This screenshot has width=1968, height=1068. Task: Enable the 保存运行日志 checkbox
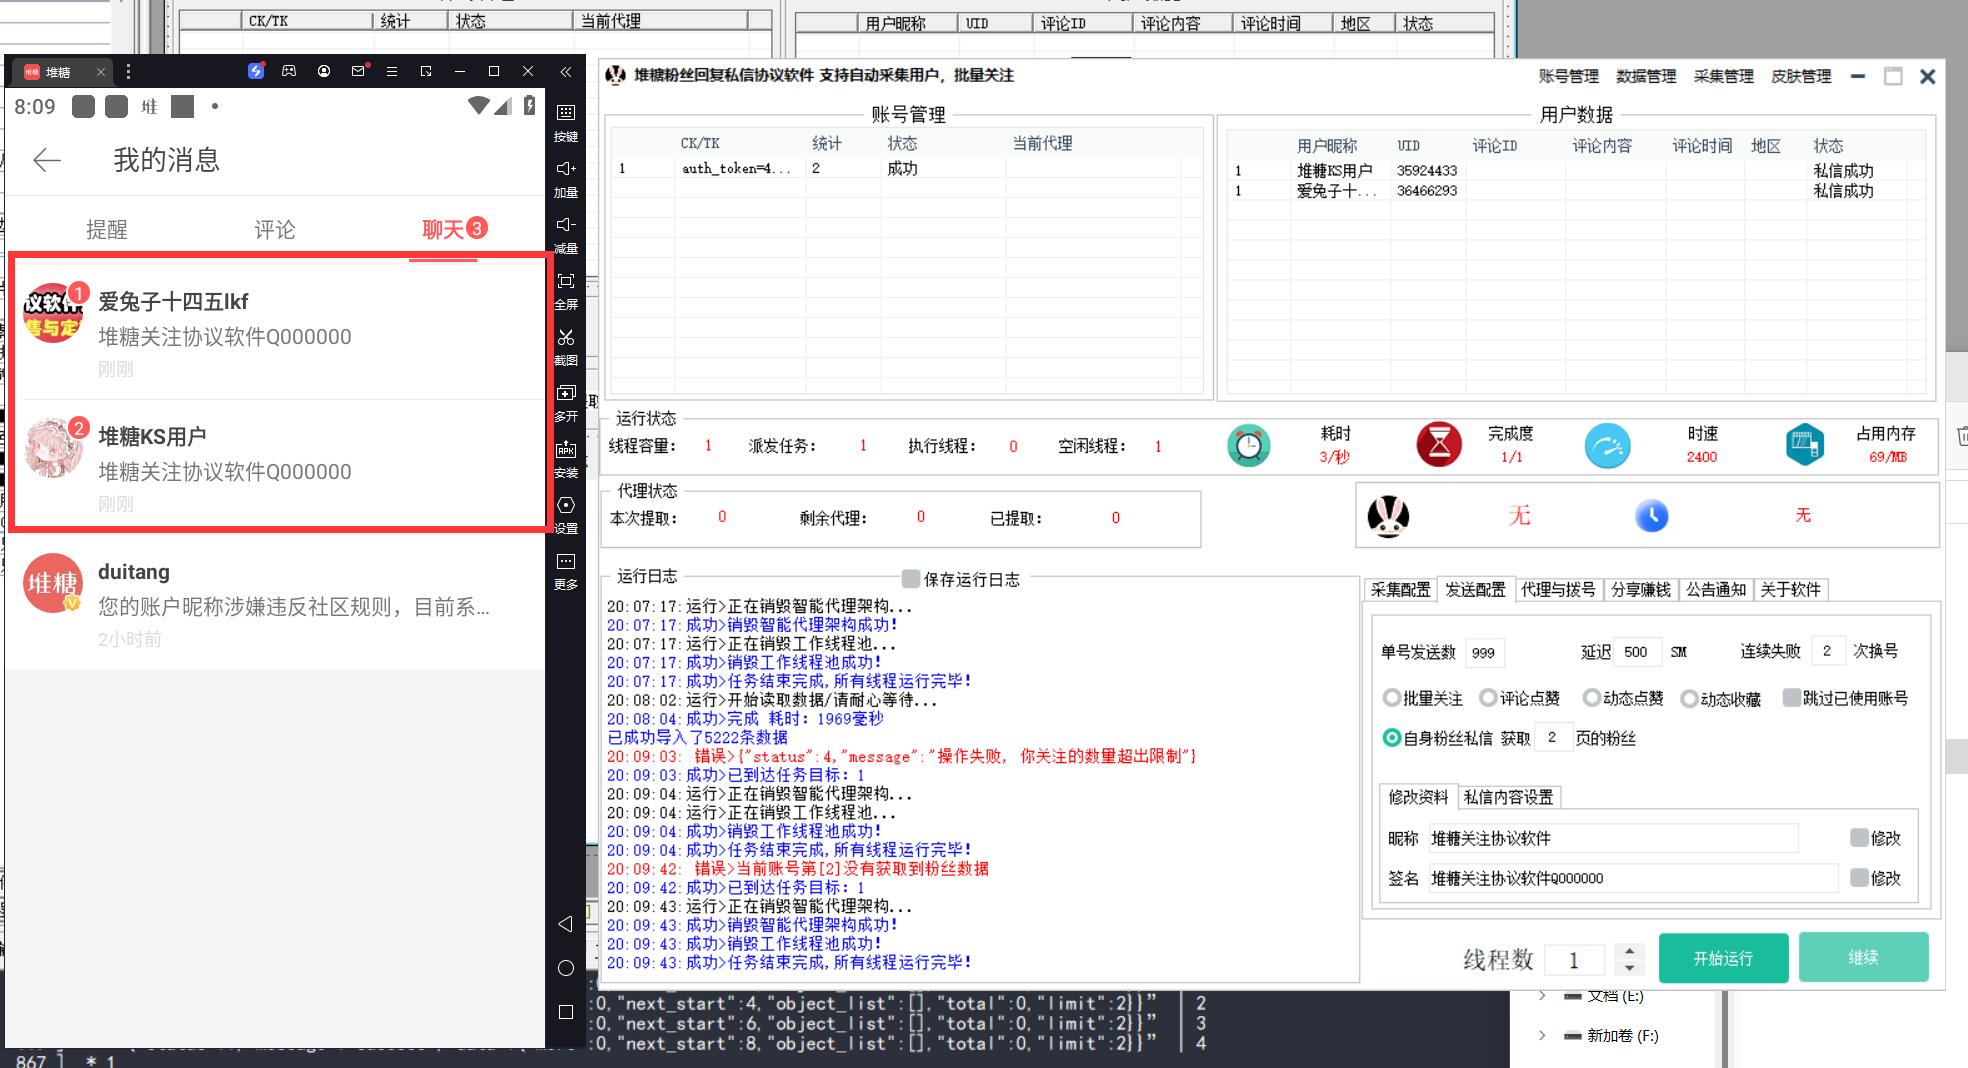pyautogui.click(x=910, y=579)
